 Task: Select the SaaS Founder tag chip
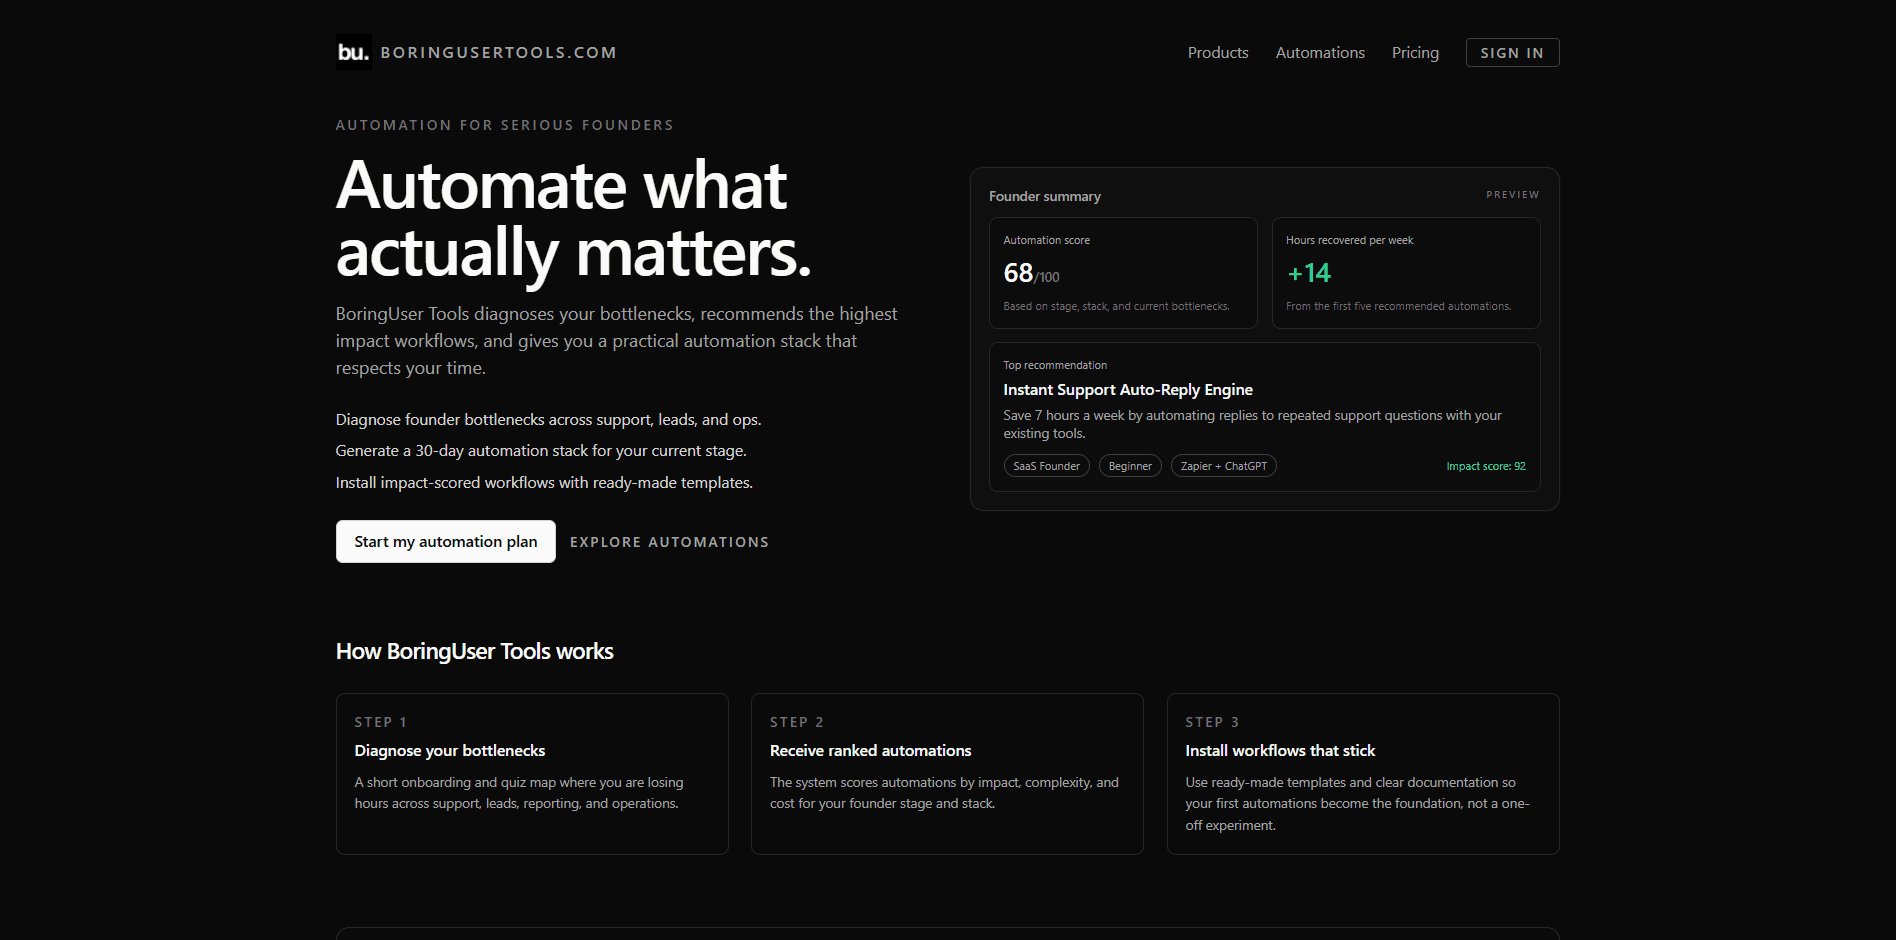(x=1046, y=465)
